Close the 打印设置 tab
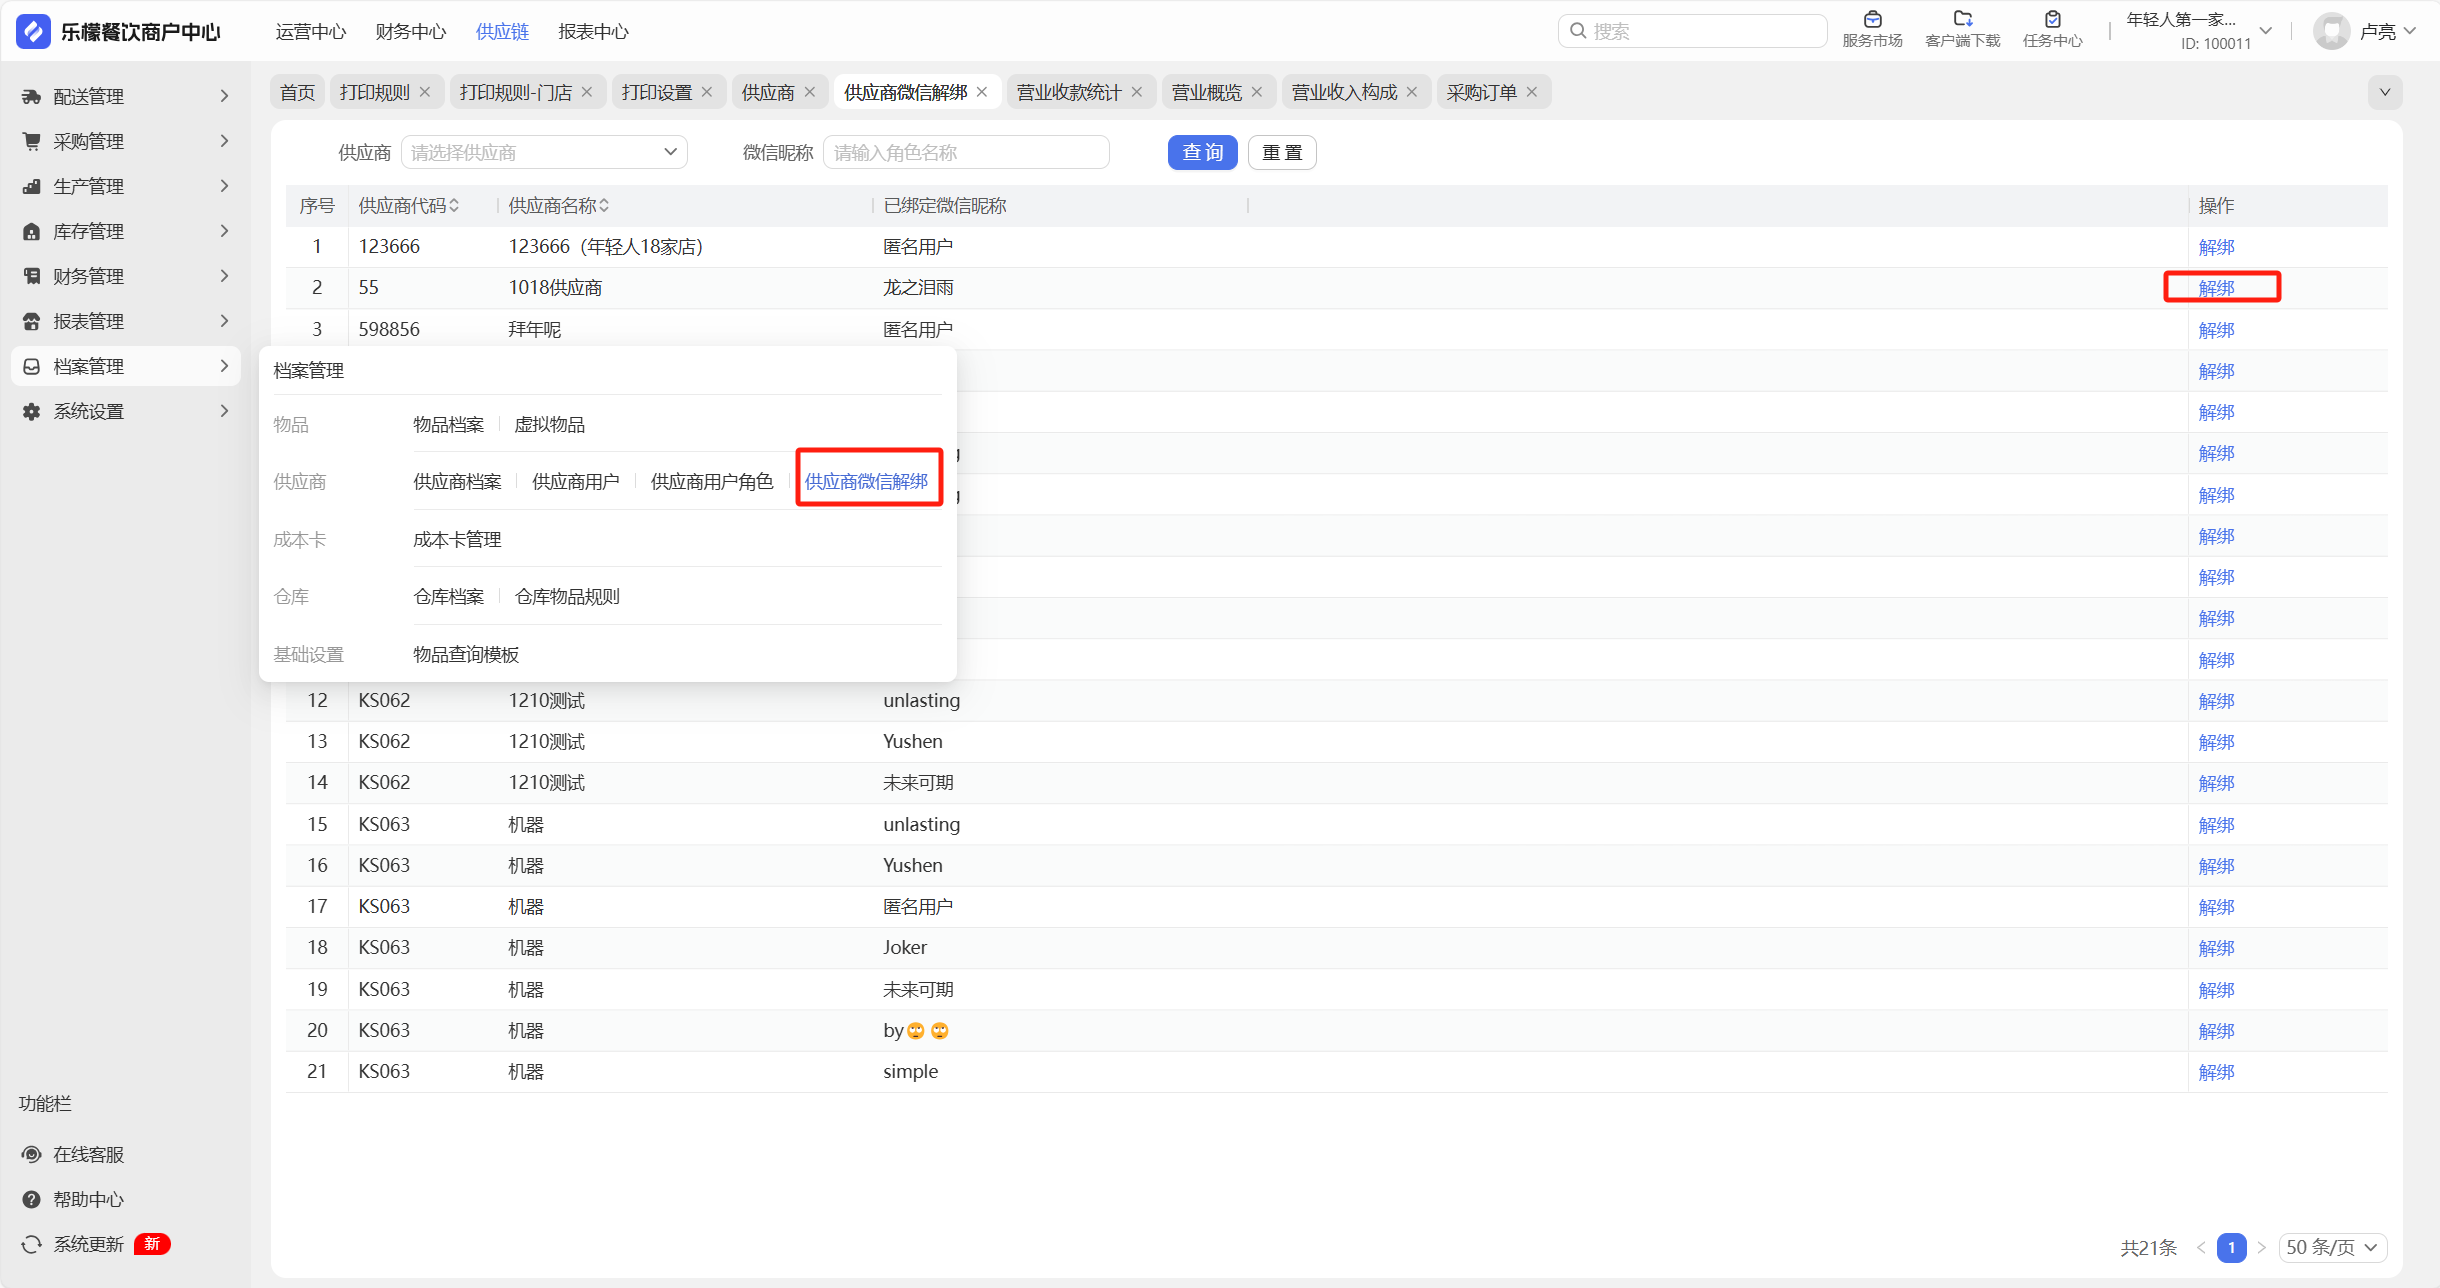This screenshot has height=1288, width=2440. tap(707, 92)
